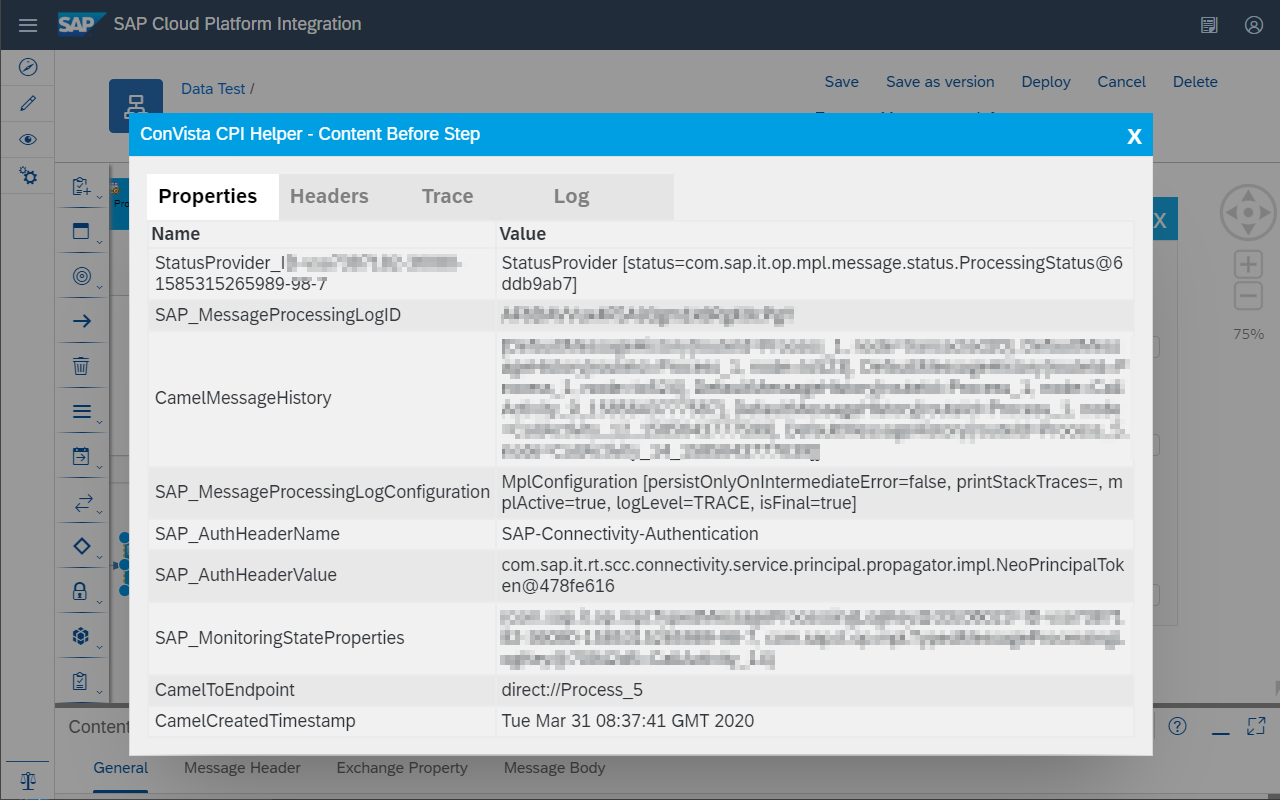Screen dimensions: 1280x800
Task: Select the trash delete tool in palette
Action: click(x=82, y=366)
